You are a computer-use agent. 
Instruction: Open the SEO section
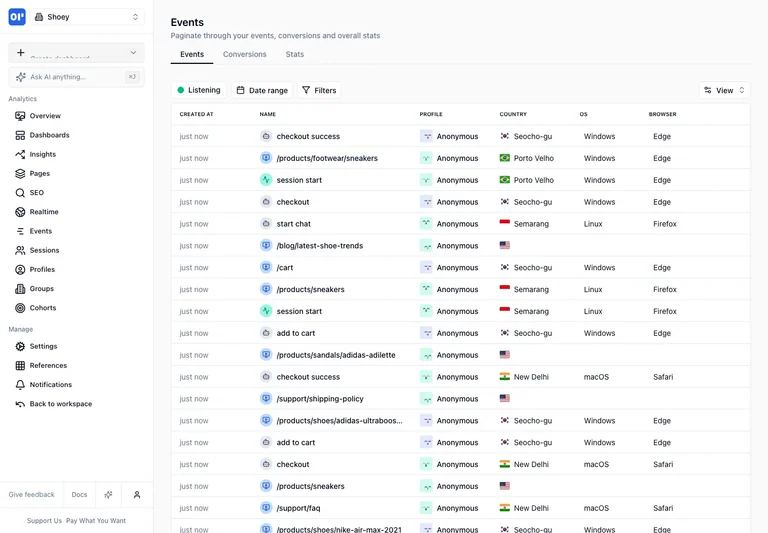click(x=36, y=193)
